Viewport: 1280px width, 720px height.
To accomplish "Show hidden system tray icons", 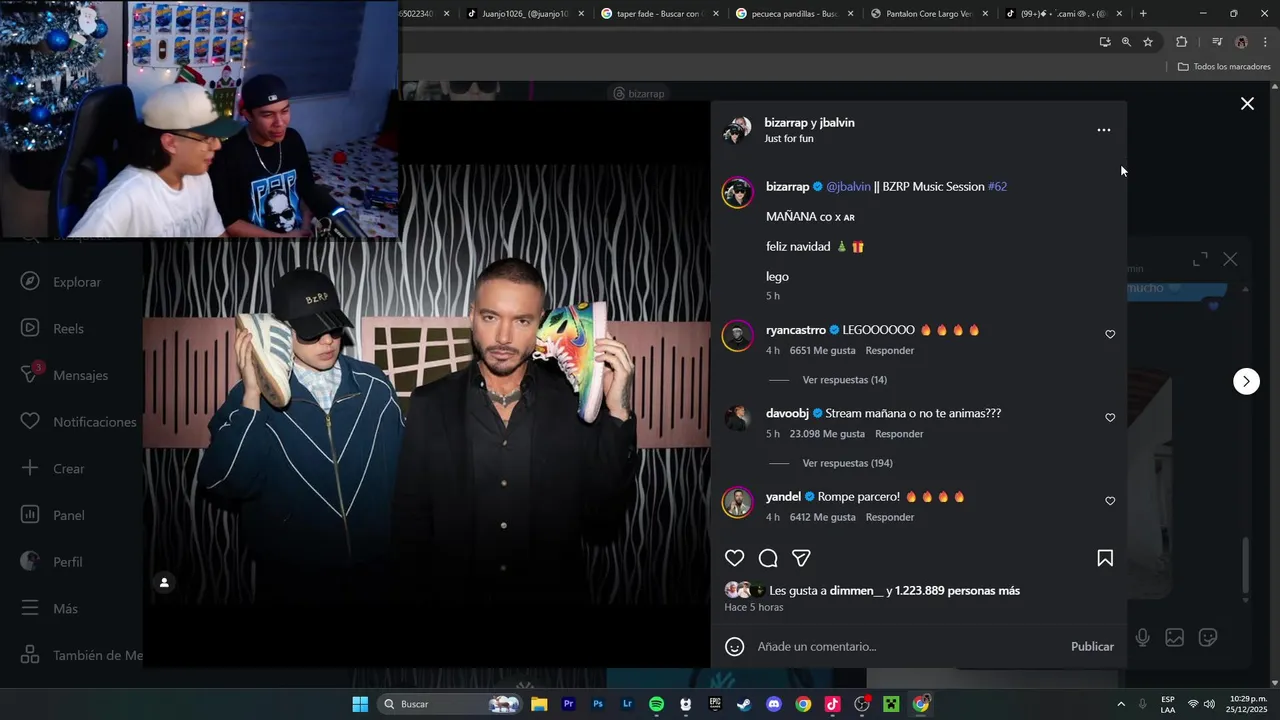I will coord(1121,704).
